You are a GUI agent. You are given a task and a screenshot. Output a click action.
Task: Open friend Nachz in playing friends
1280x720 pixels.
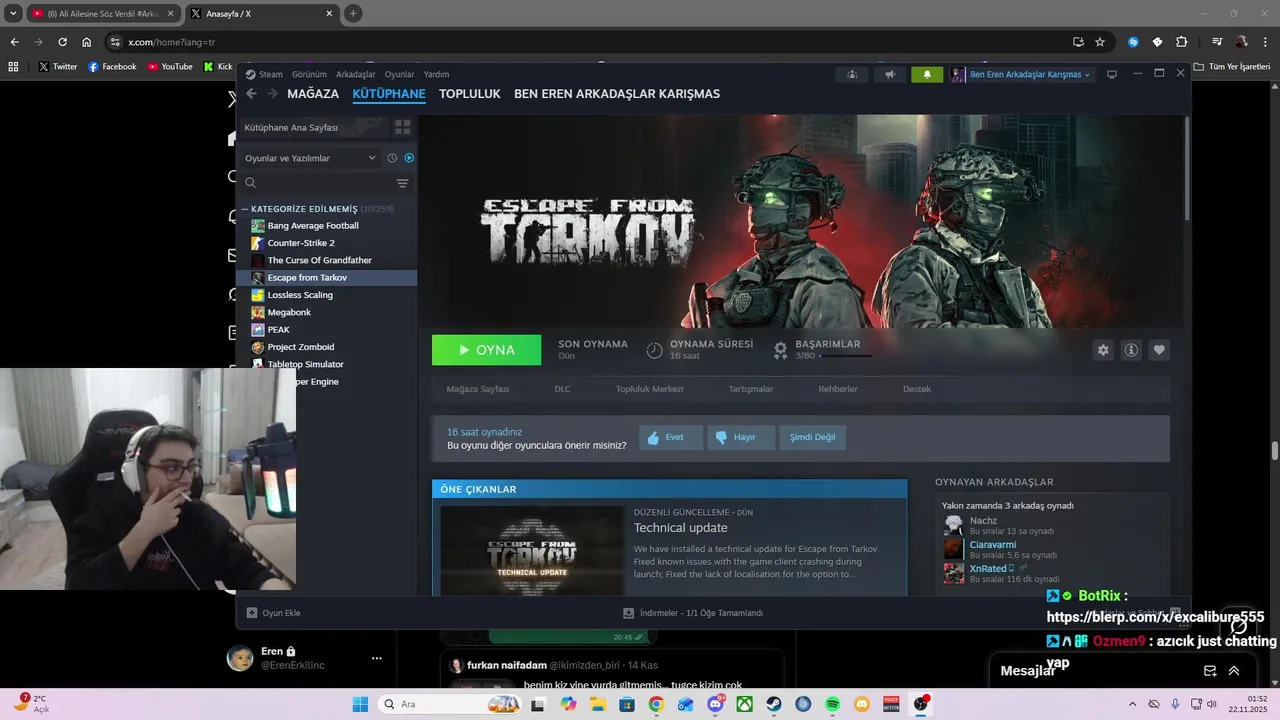pos(983,521)
